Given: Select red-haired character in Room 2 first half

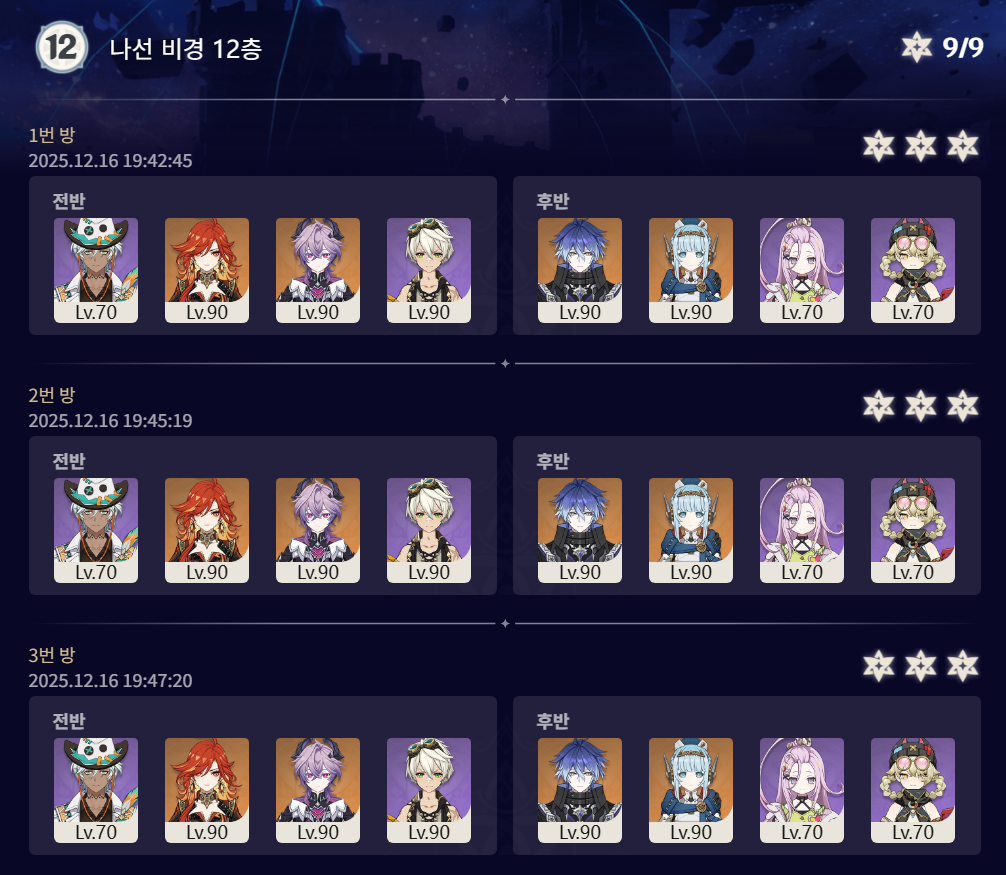Looking at the screenshot, I should [207, 530].
